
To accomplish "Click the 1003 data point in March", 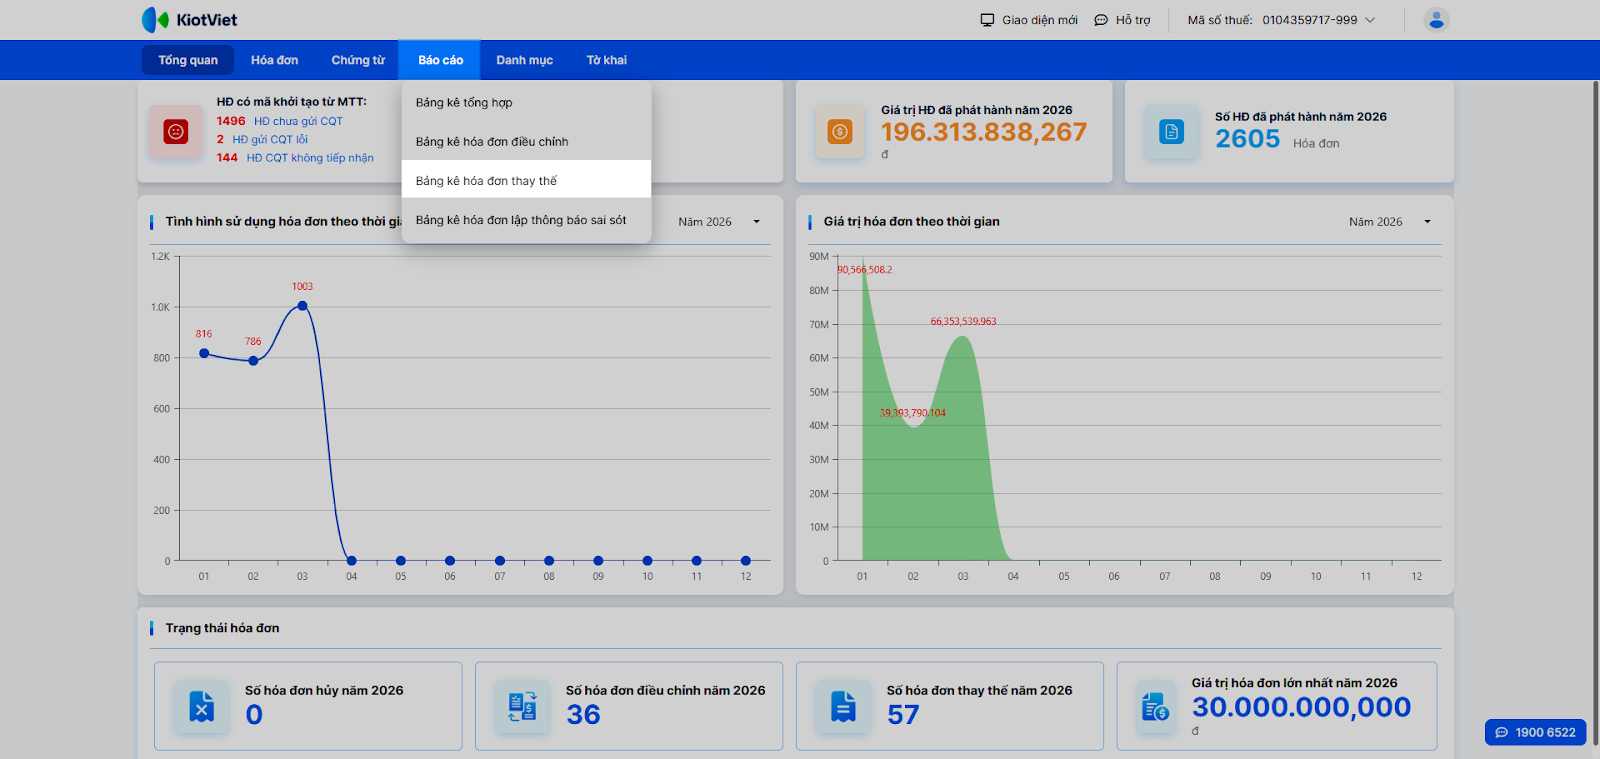I will tap(302, 306).
